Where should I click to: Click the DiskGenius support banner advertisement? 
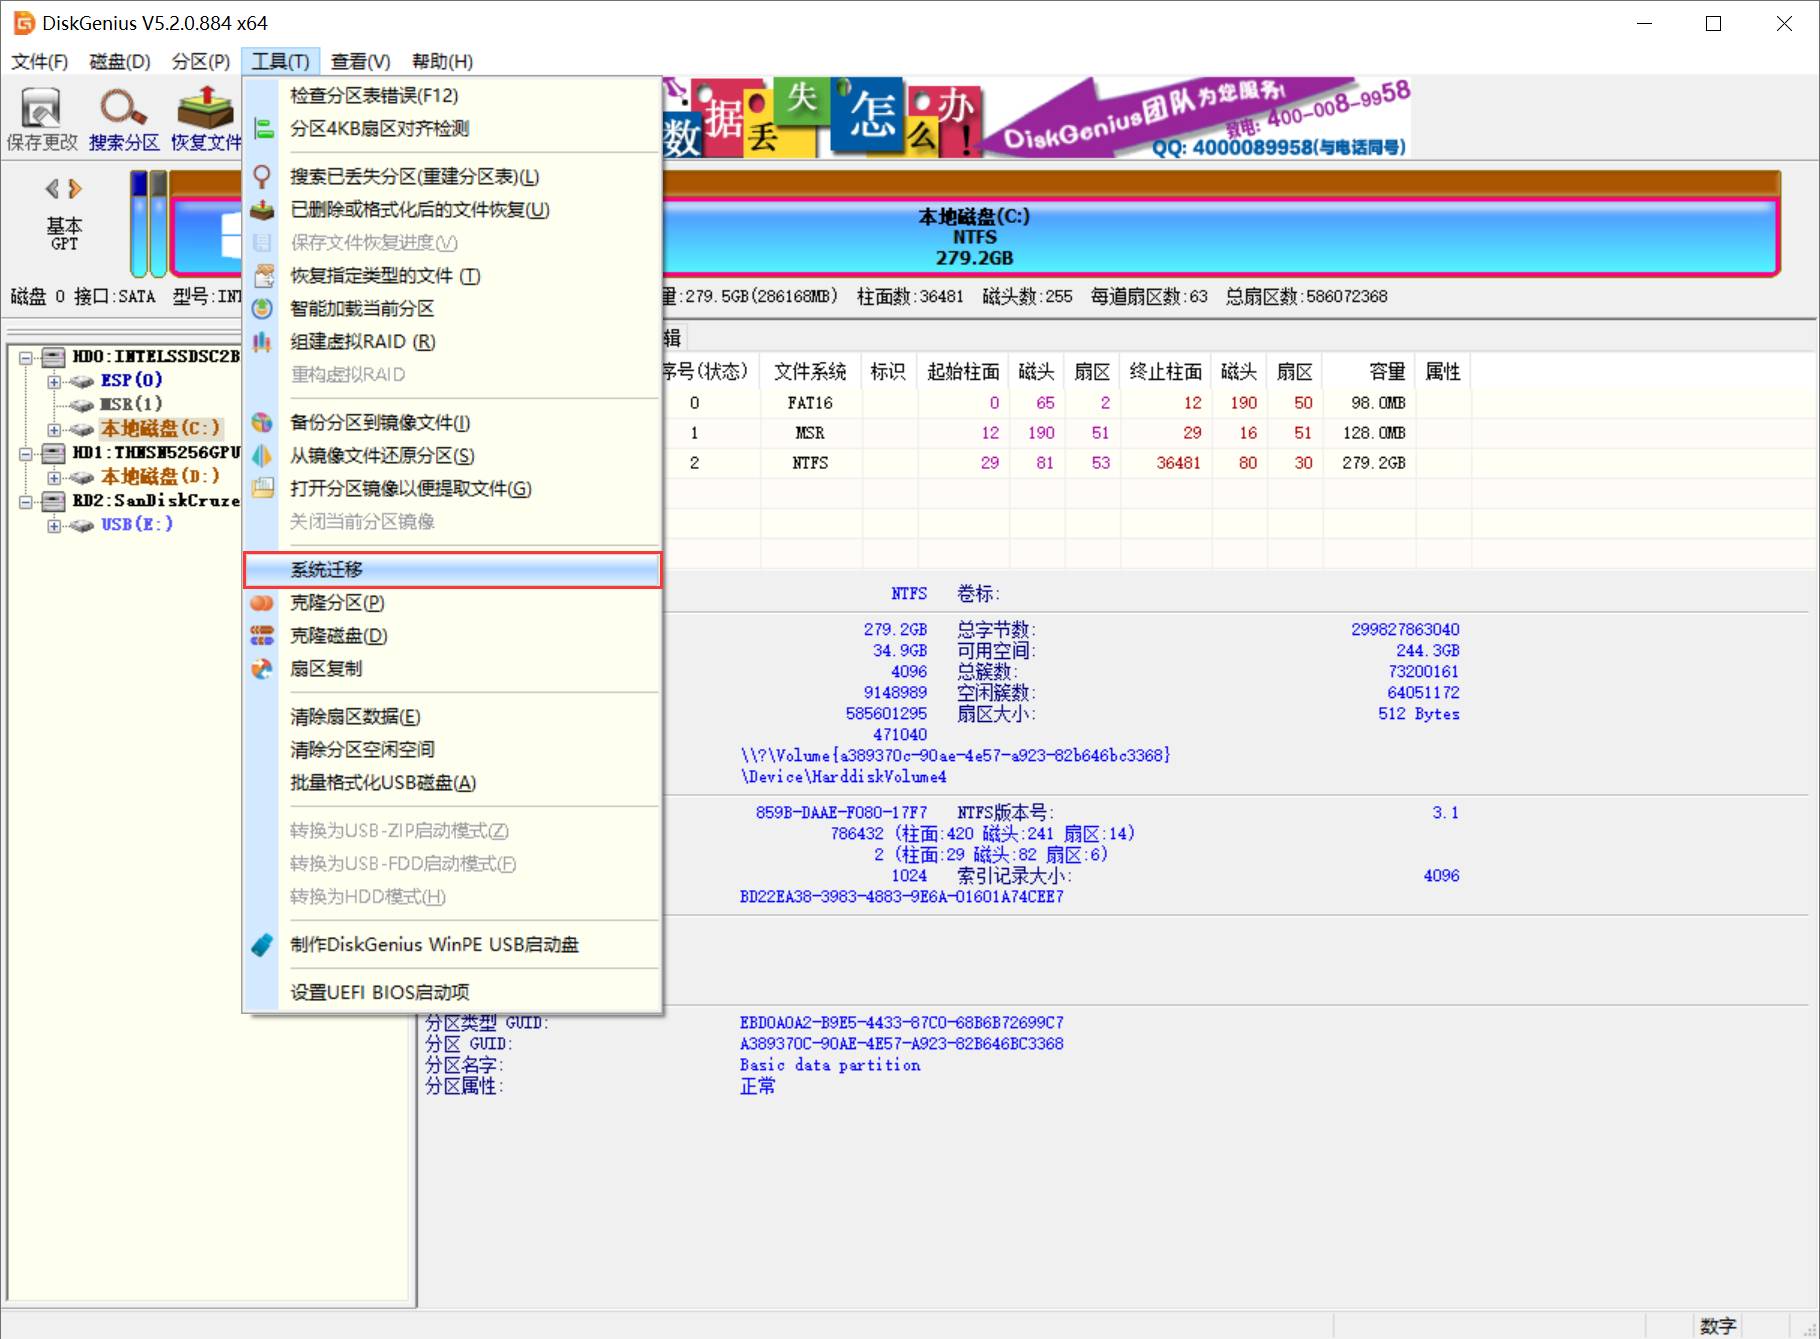[1036, 118]
